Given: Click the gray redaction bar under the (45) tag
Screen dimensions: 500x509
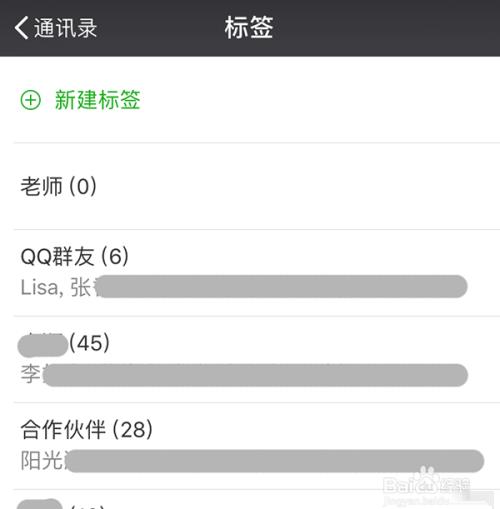Looking at the screenshot, I should pyautogui.click(x=256, y=375).
